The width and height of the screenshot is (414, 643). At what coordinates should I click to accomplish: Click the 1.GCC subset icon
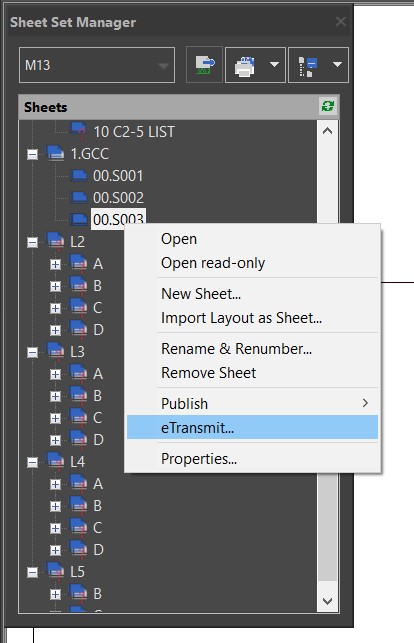pyautogui.click(x=55, y=153)
